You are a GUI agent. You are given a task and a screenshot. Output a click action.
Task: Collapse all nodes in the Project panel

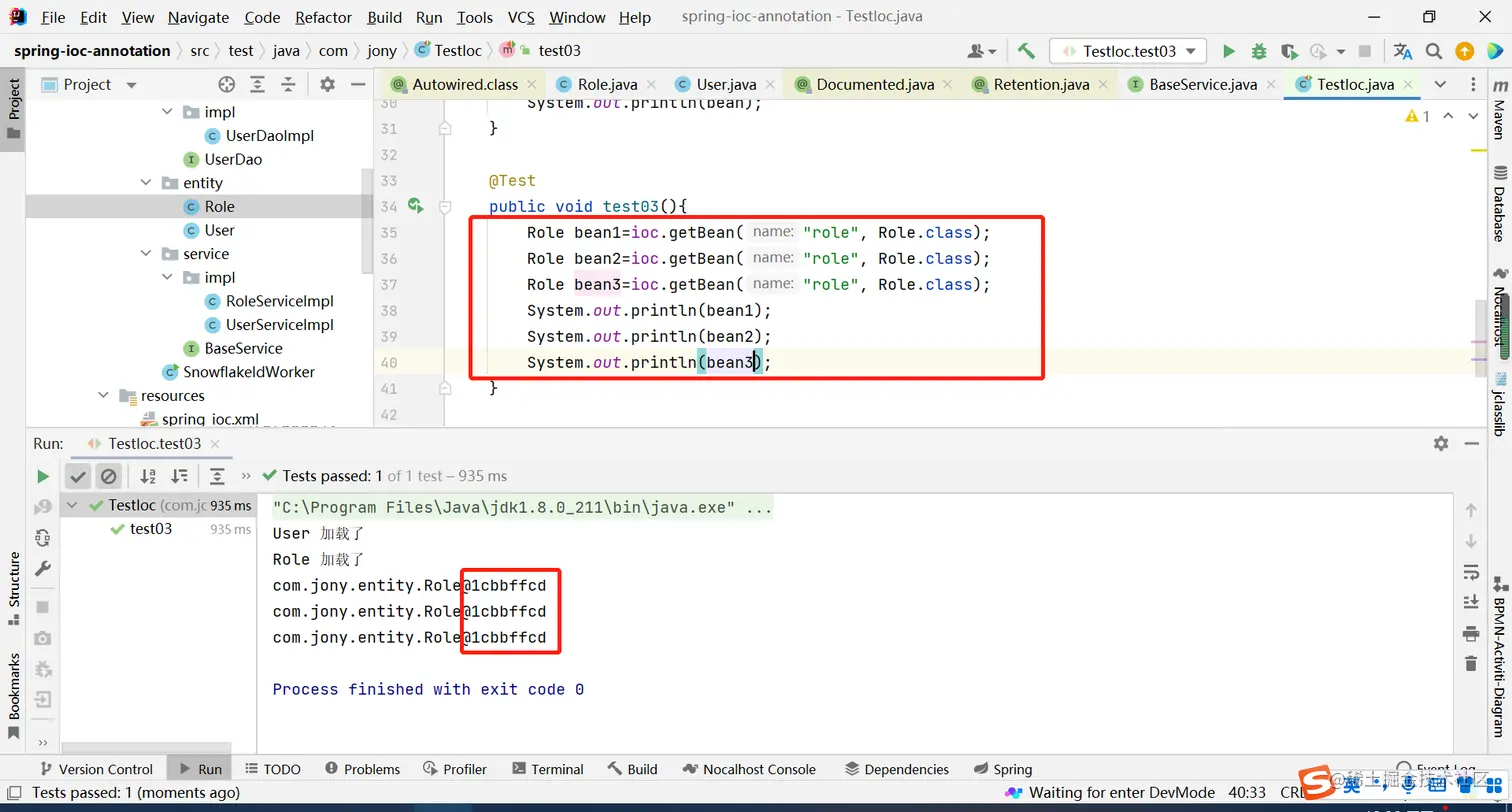click(x=288, y=85)
